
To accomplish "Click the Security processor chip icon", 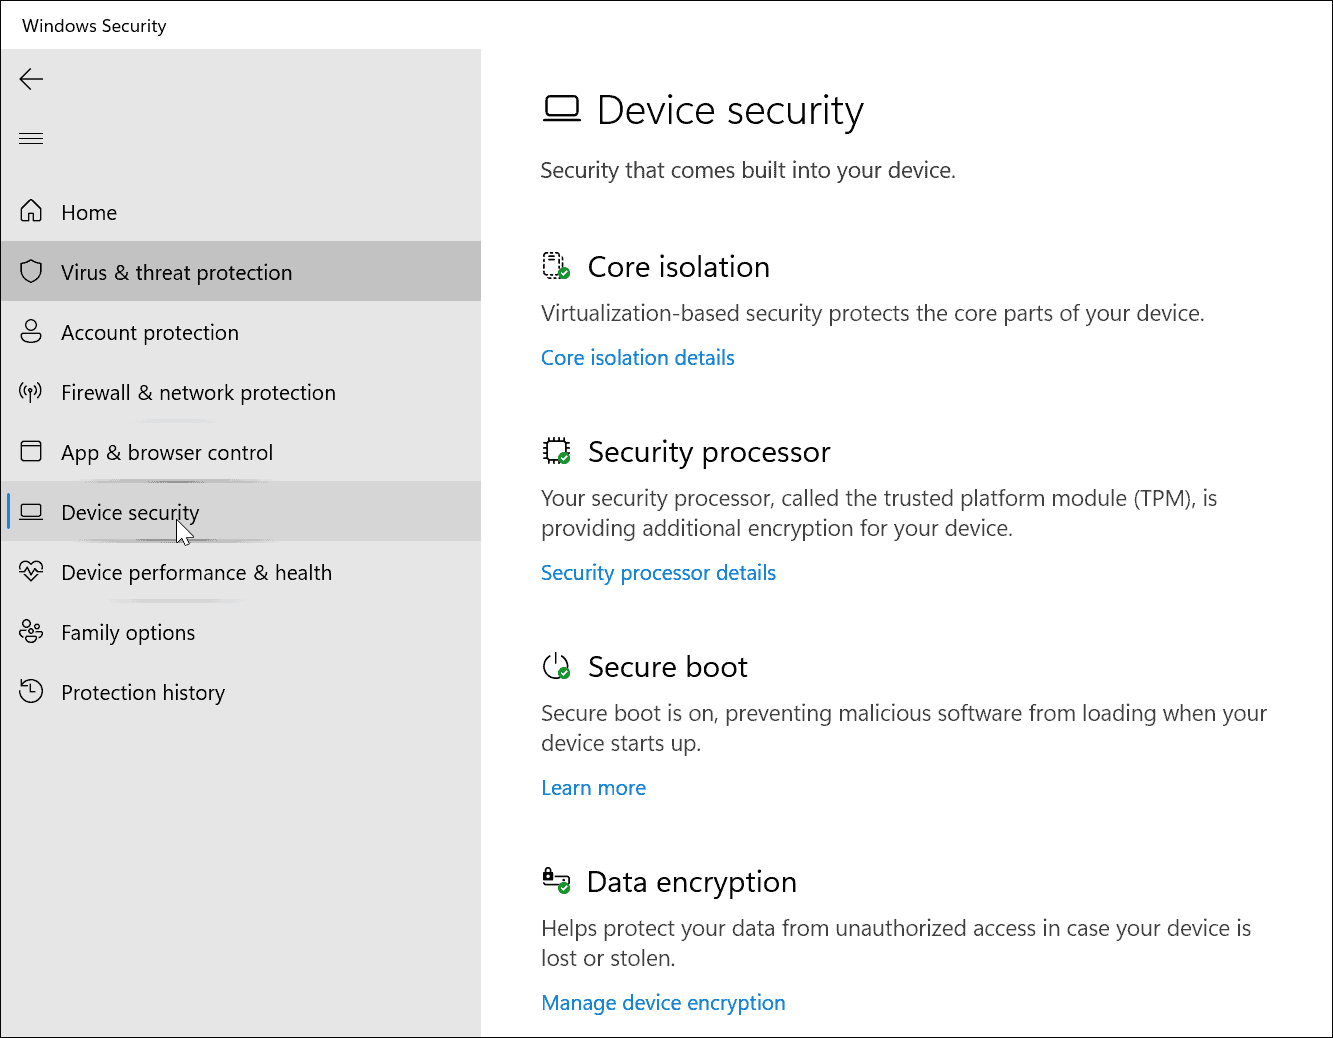I will pyautogui.click(x=556, y=451).
